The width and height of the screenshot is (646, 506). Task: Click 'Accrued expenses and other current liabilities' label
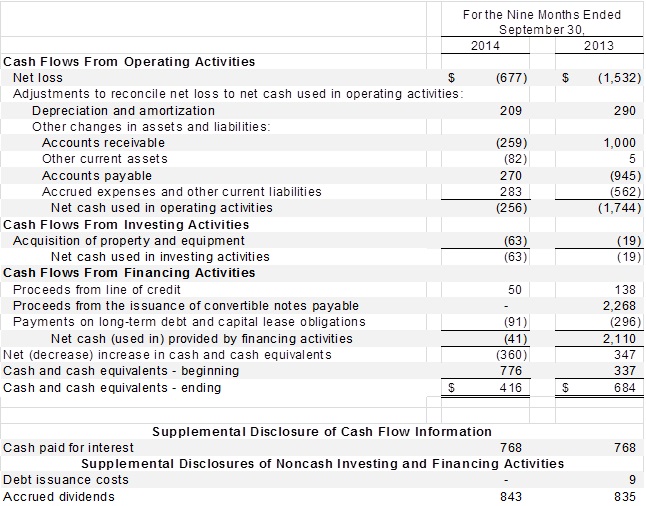pos(182,191)
